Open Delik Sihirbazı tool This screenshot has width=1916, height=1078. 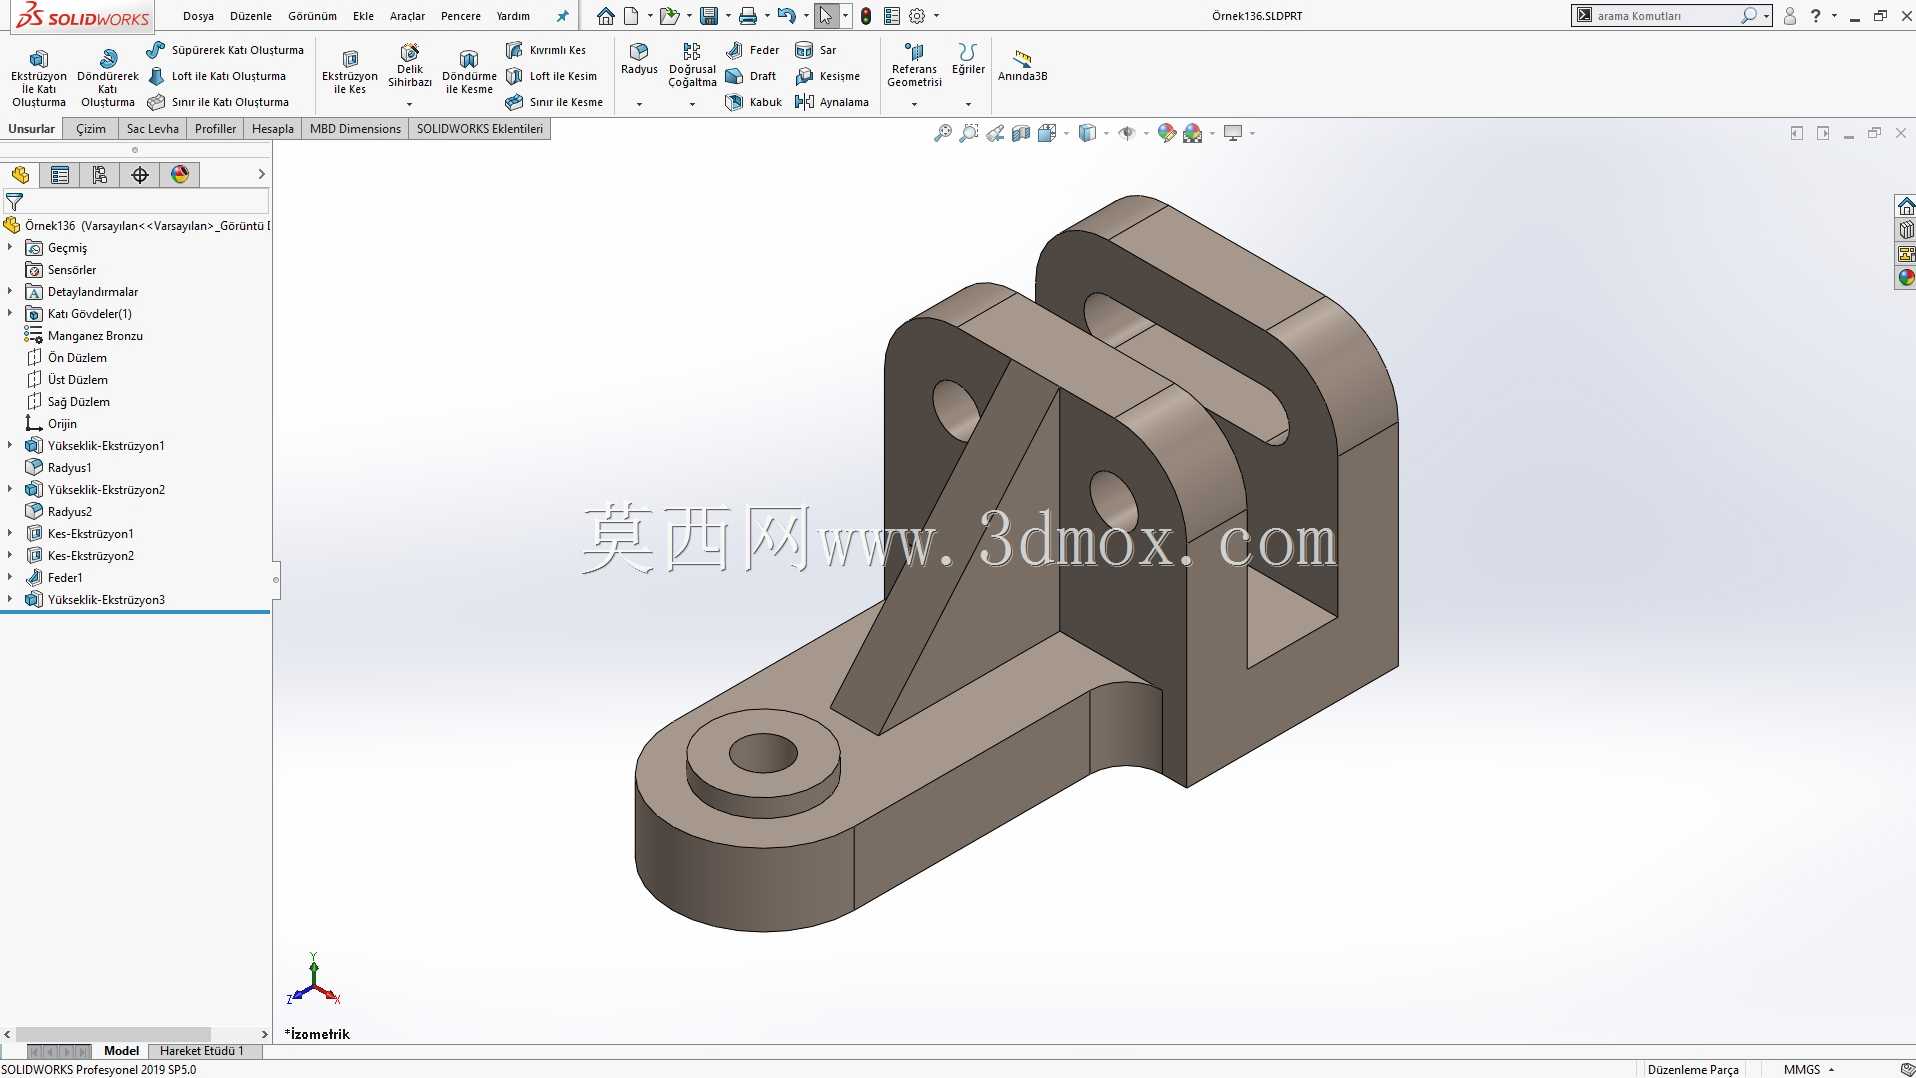click(x=410, y=66)
